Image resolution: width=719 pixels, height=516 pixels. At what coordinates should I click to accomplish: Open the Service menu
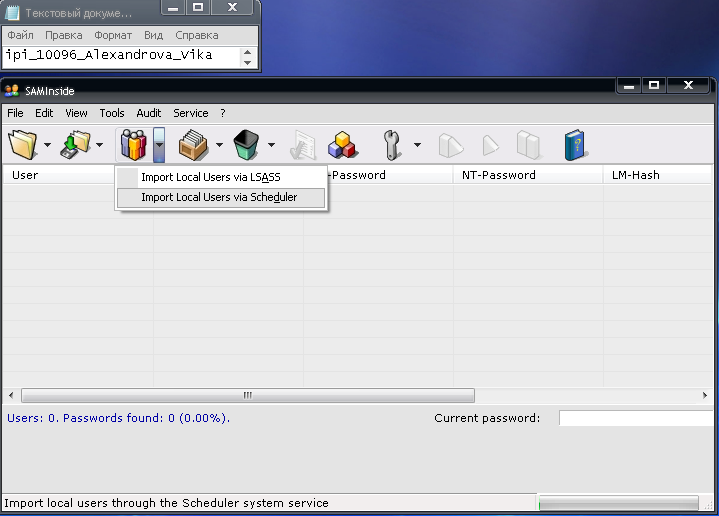[190, 113]
